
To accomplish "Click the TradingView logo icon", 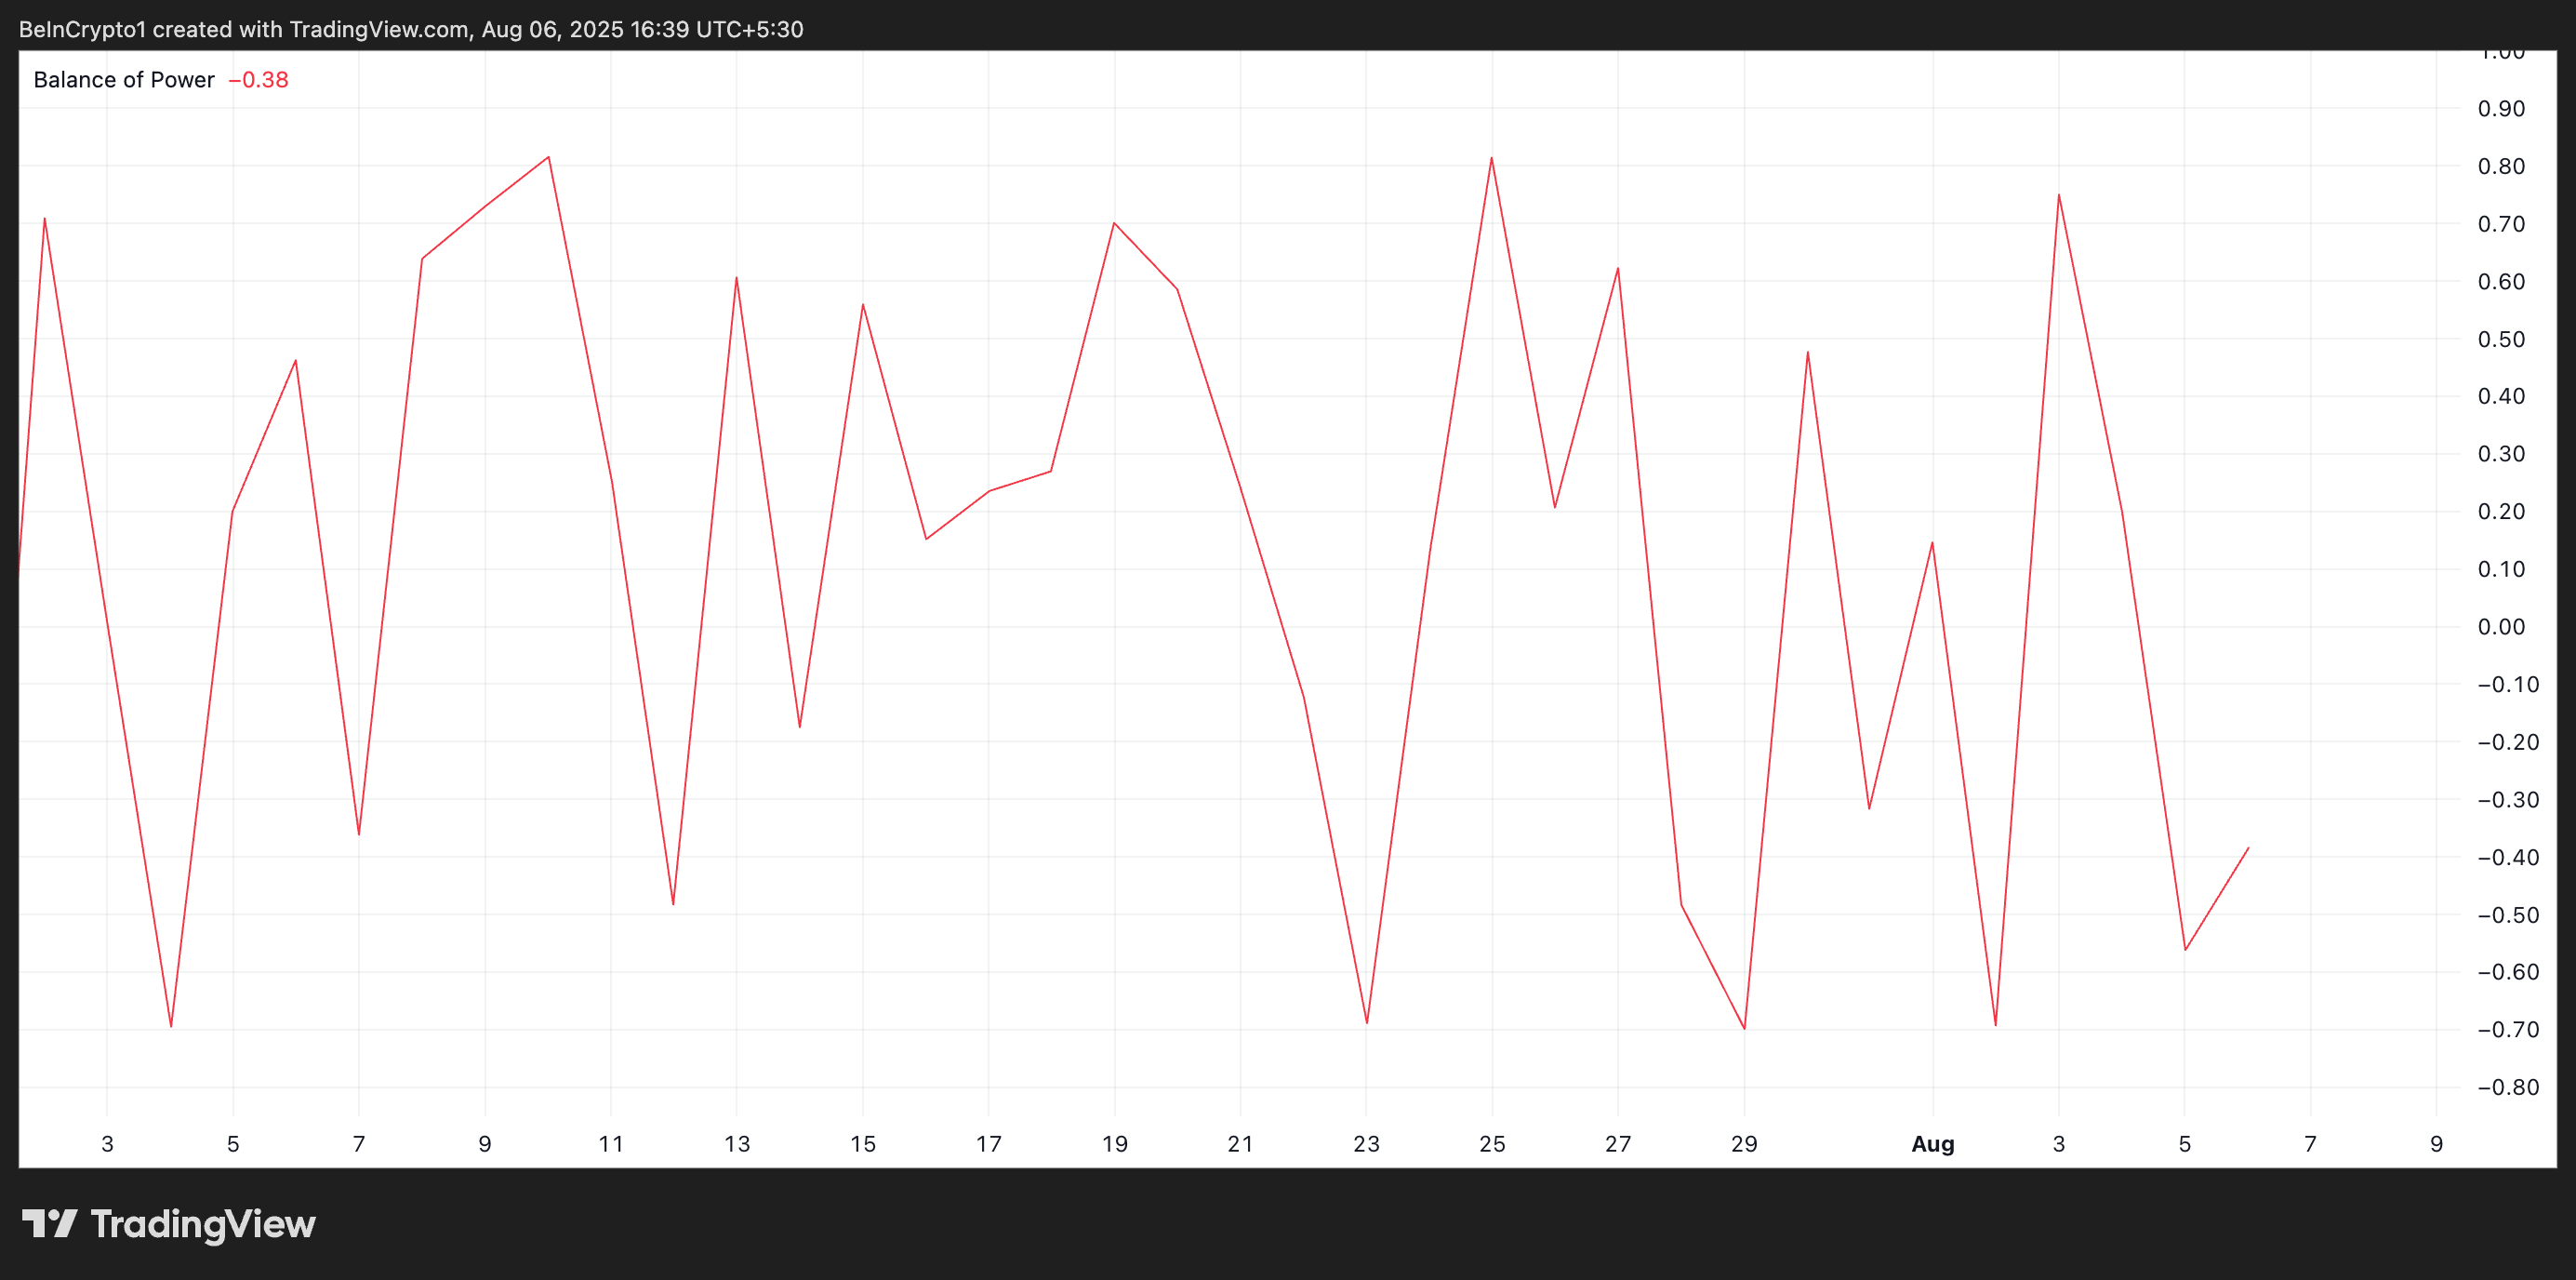I will [x=49, y=1223].
